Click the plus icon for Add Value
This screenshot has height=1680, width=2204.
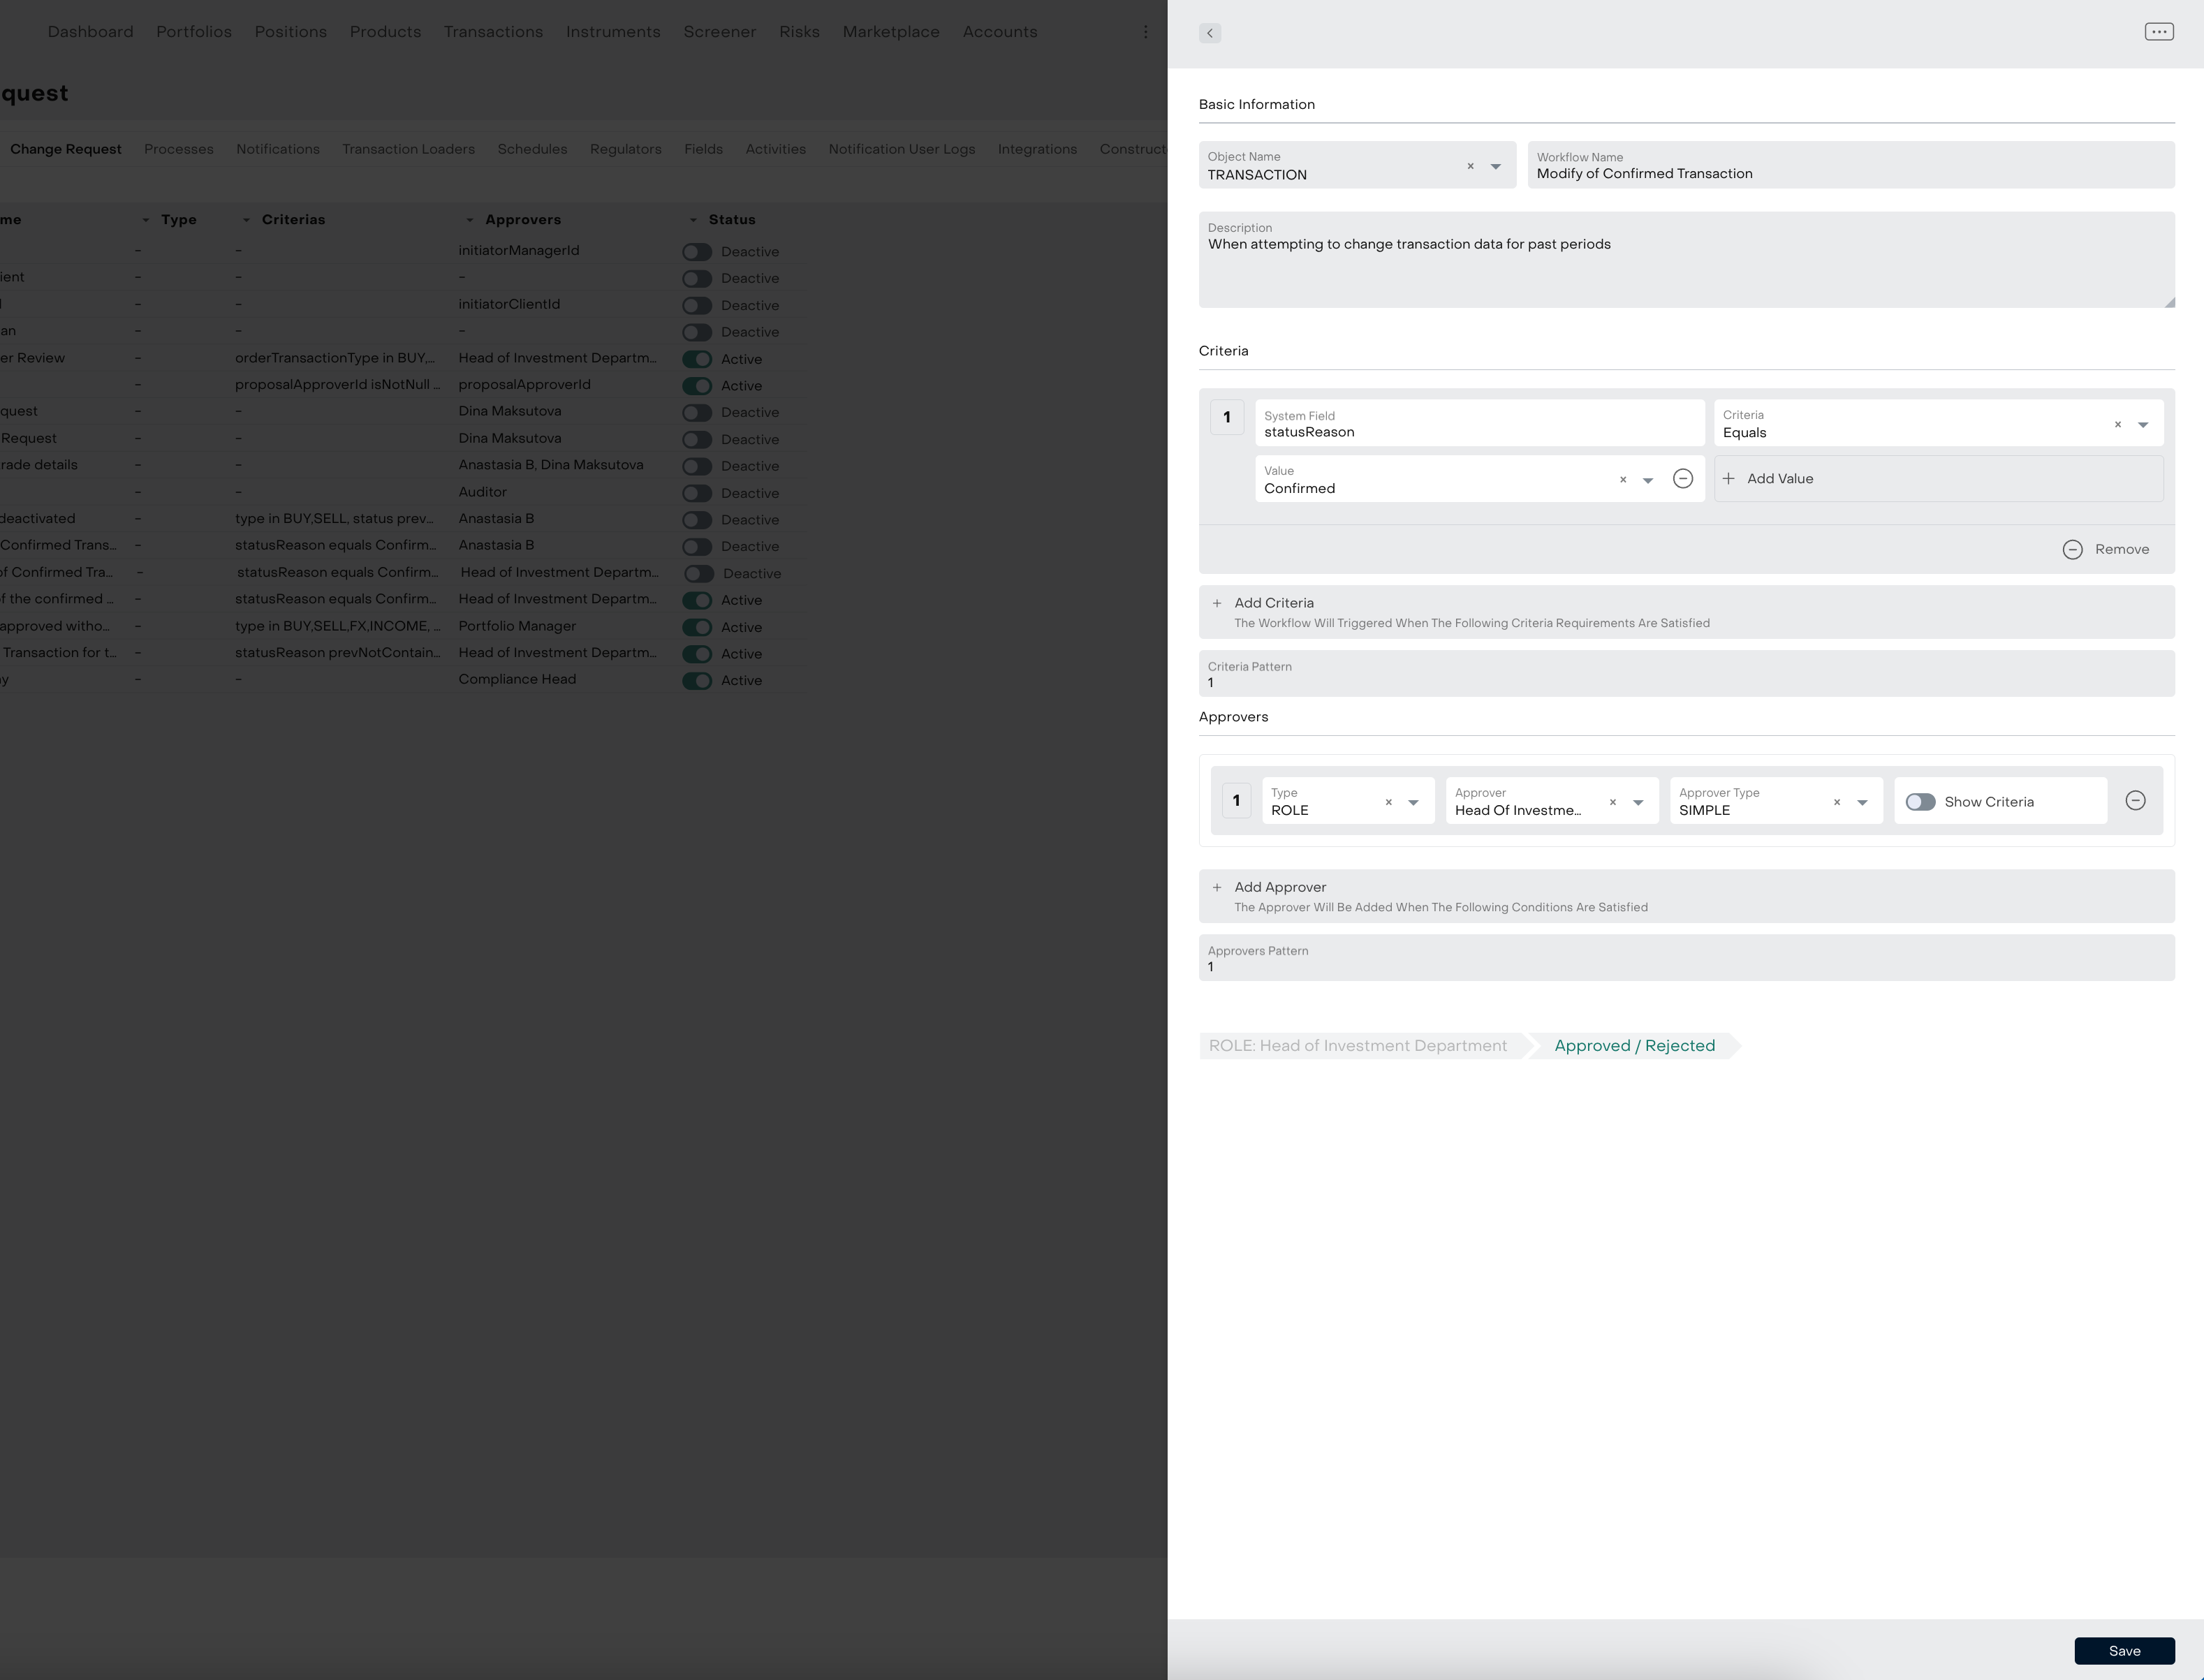click(x=1729, y=479)
